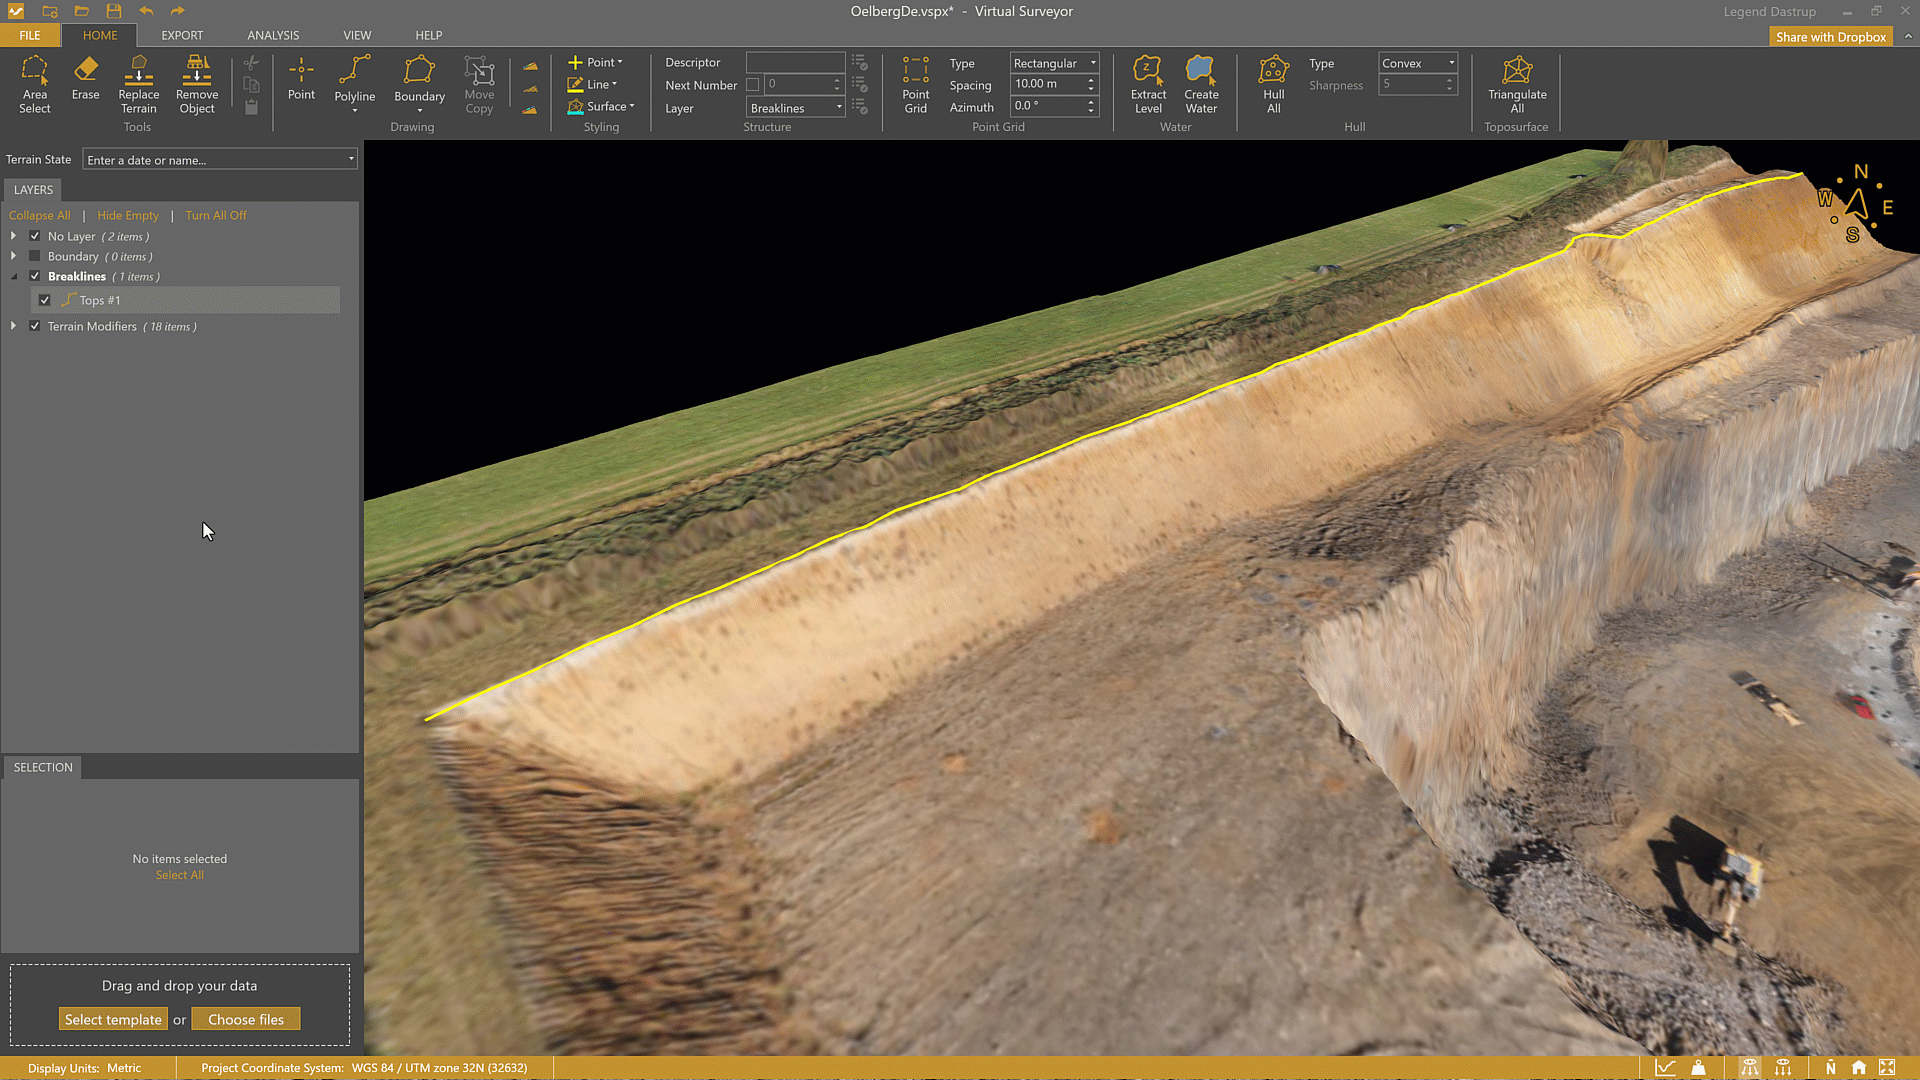Image resolution: width=1920 pixels, height=1080 pixels.
Task: Click the Select All link
Action: [179, 875]
